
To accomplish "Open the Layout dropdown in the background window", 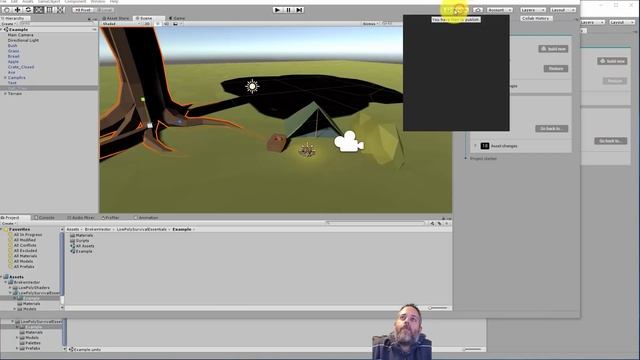I will click(622, 22).
